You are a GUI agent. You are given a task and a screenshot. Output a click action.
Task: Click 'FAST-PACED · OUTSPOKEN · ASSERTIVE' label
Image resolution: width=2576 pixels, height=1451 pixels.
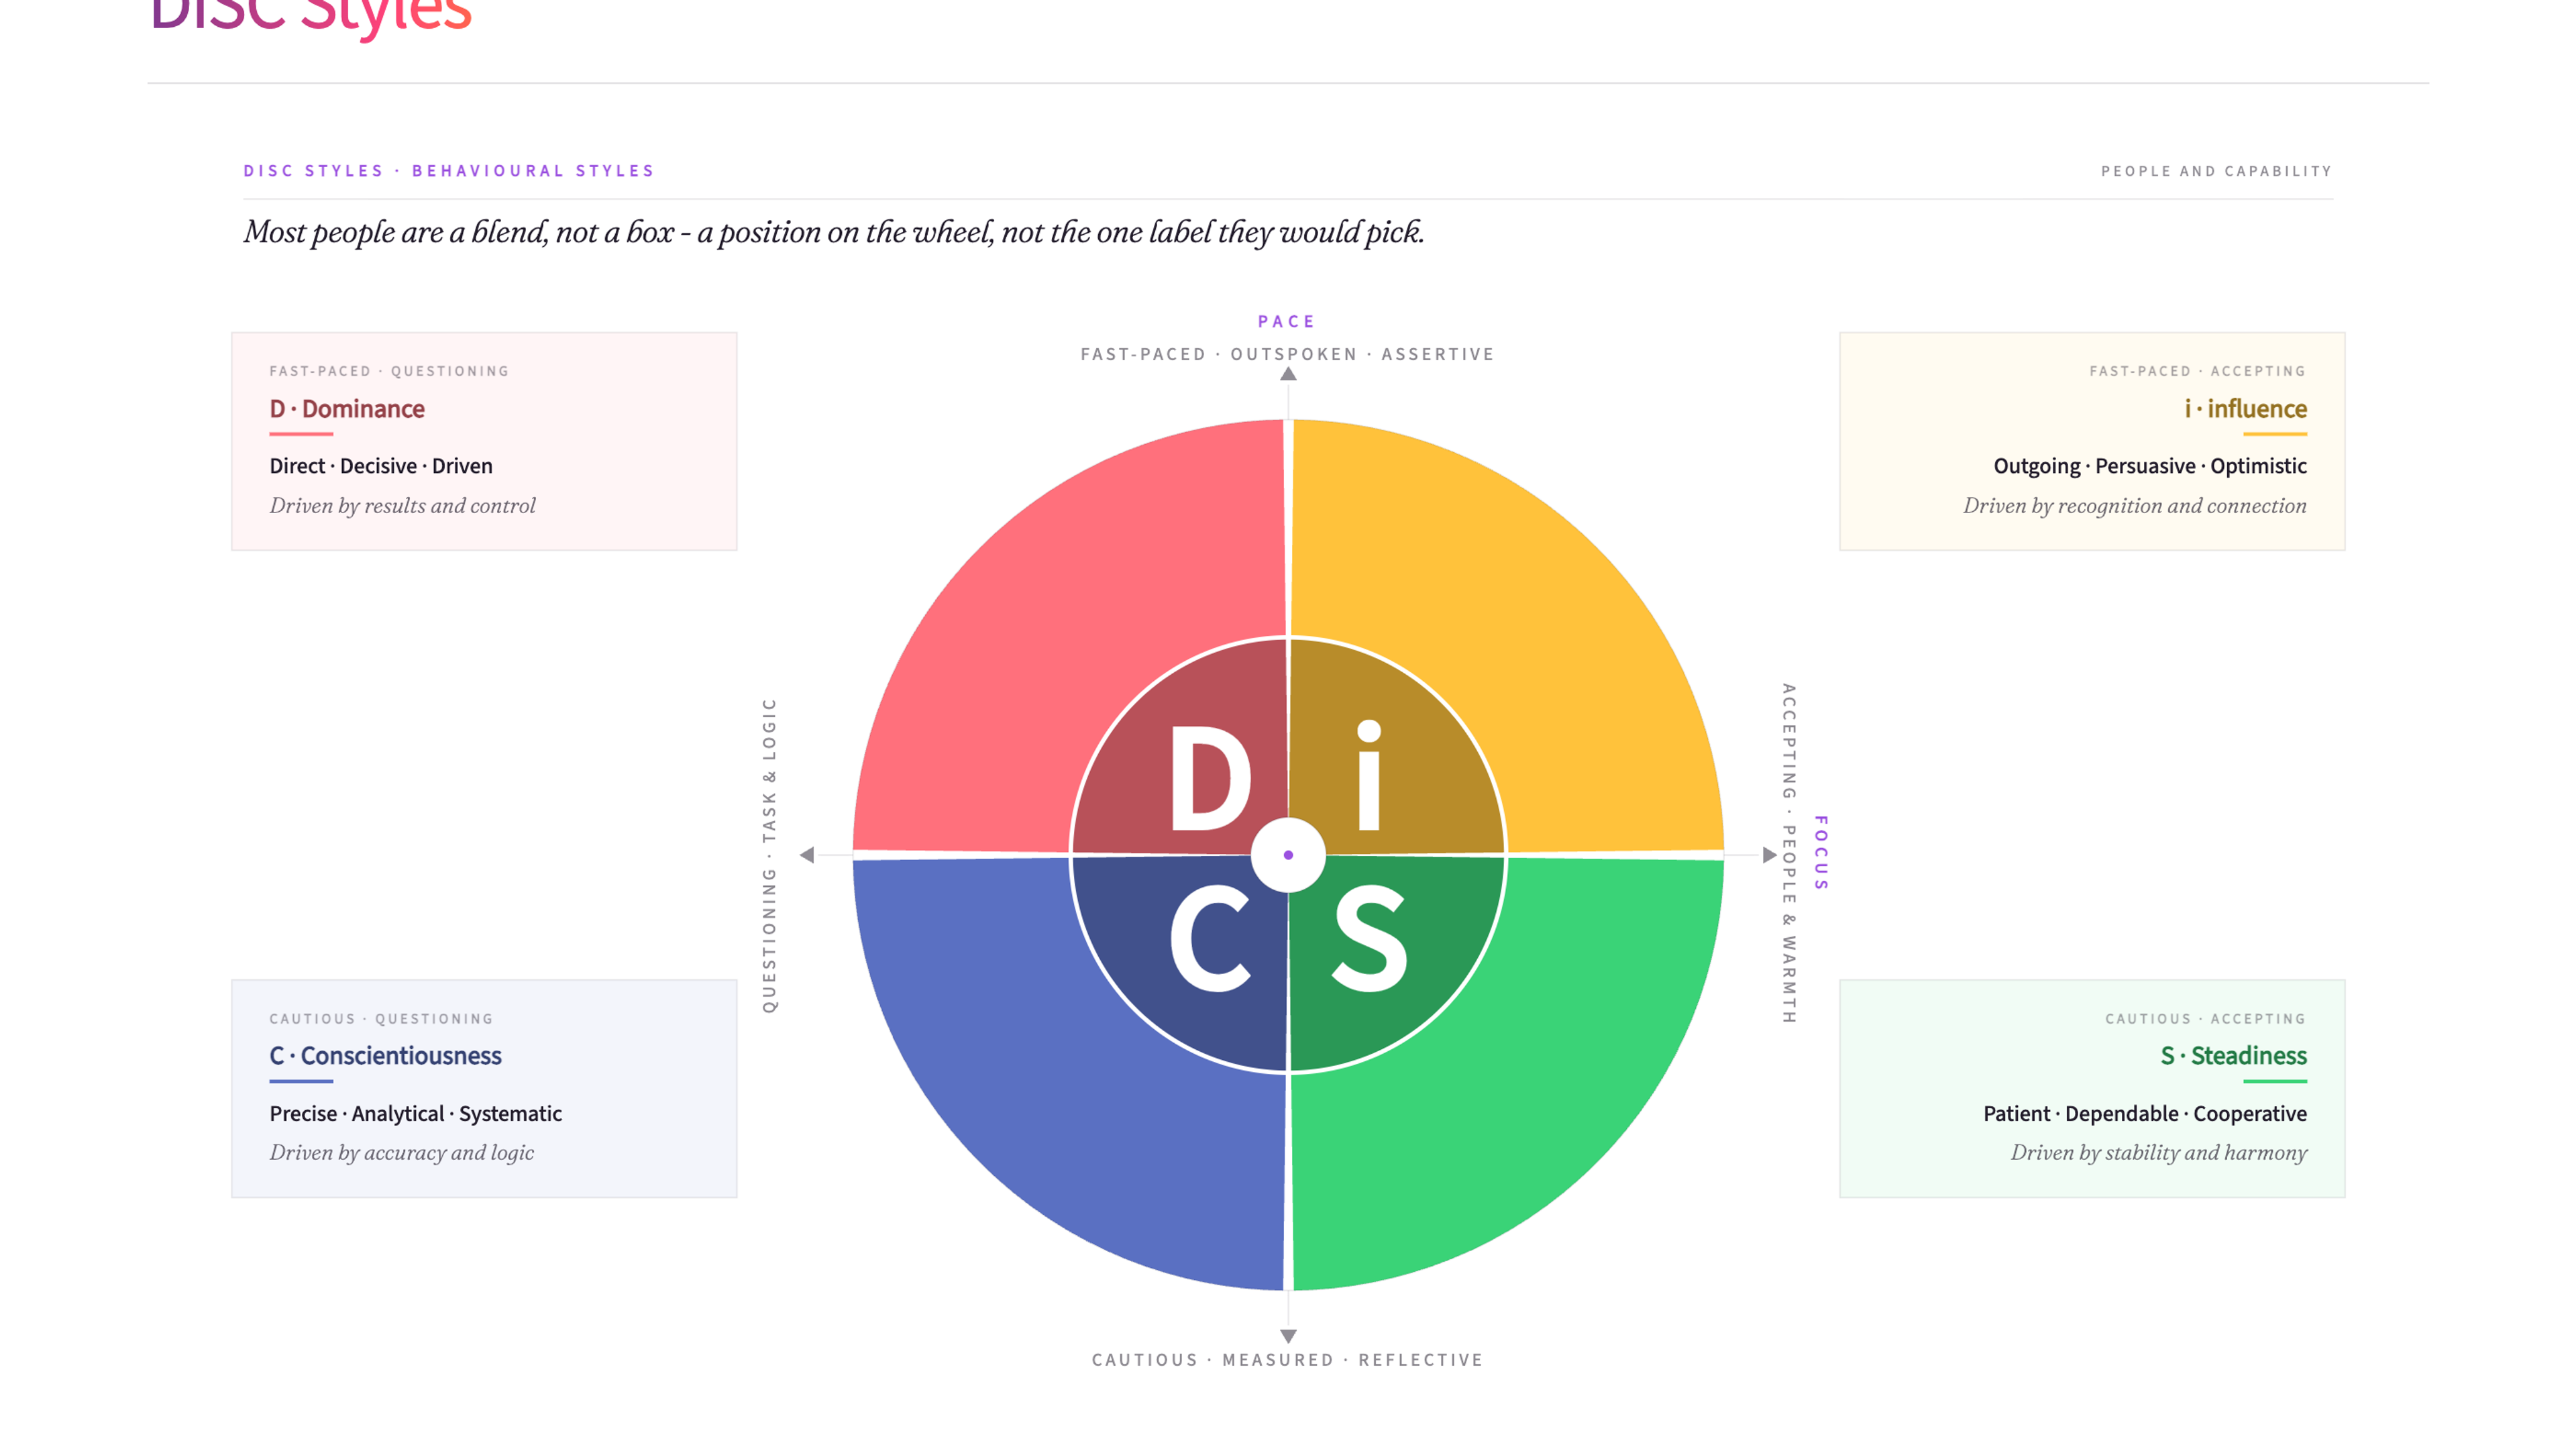click(1287, 354)
